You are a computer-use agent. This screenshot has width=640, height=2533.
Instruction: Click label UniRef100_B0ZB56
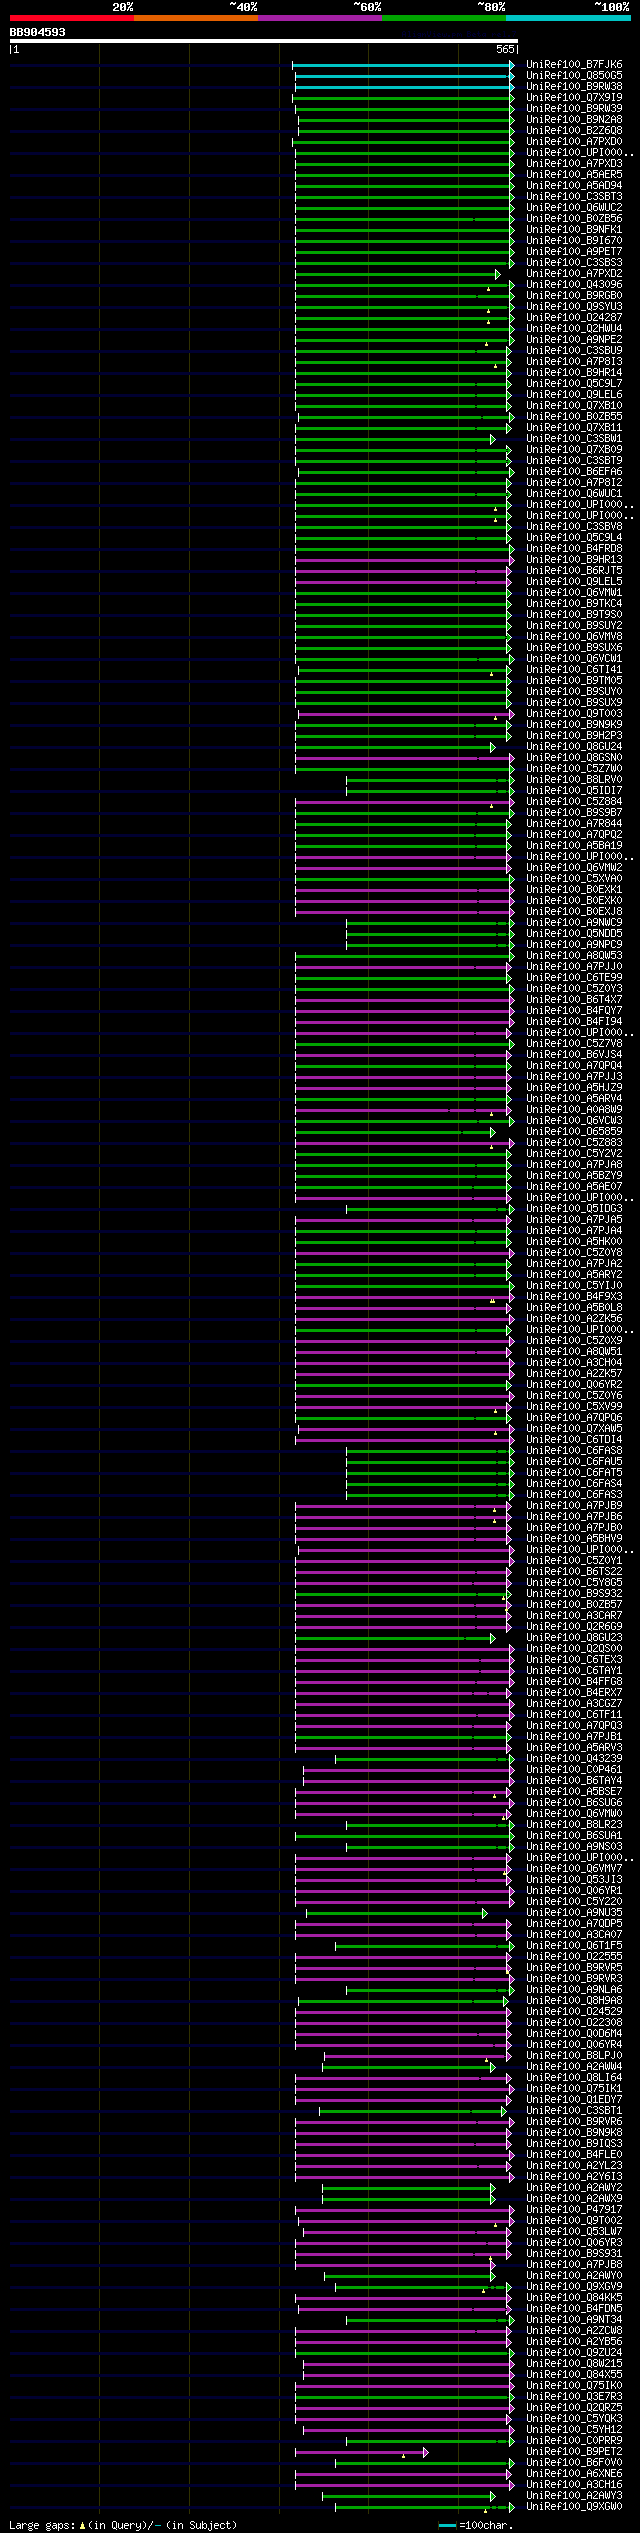coord(574,219)
